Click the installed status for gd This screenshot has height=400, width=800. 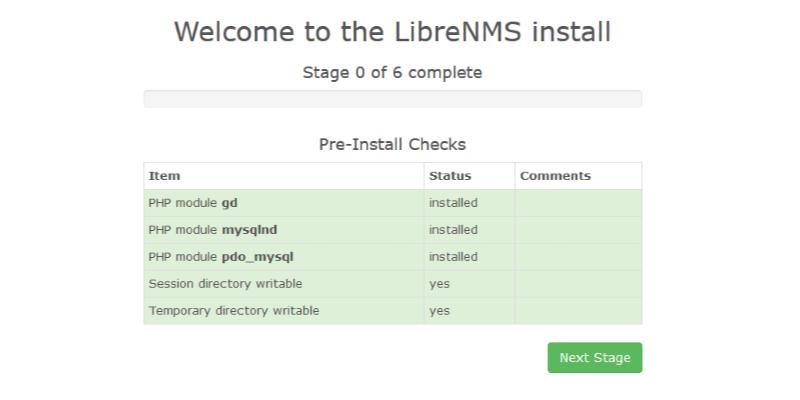(x=453, y=203)
